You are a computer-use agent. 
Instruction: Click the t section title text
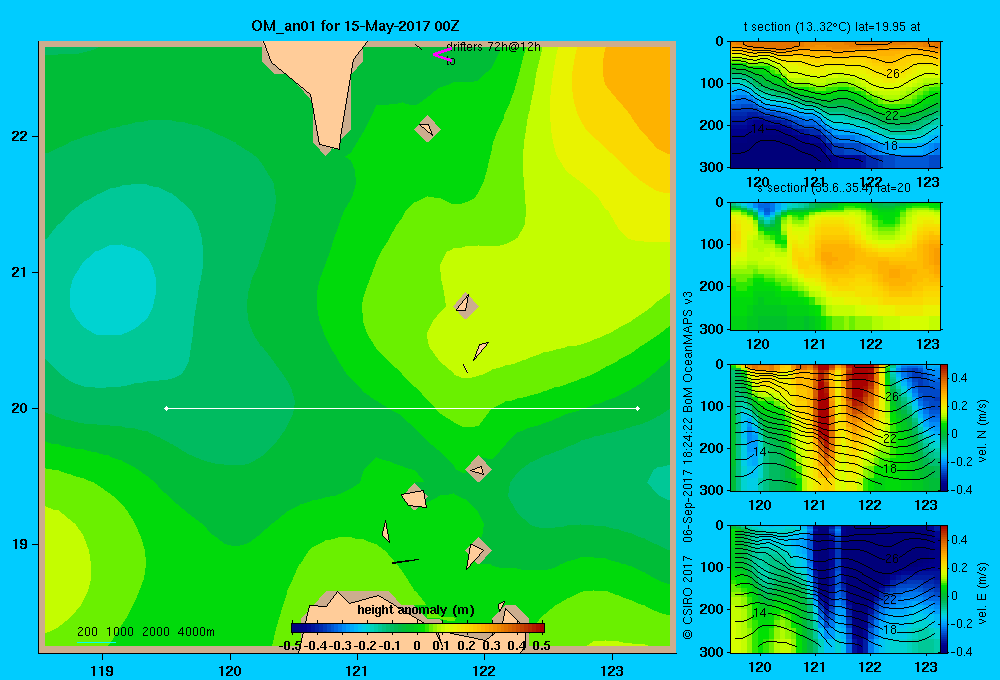(832, 27)
